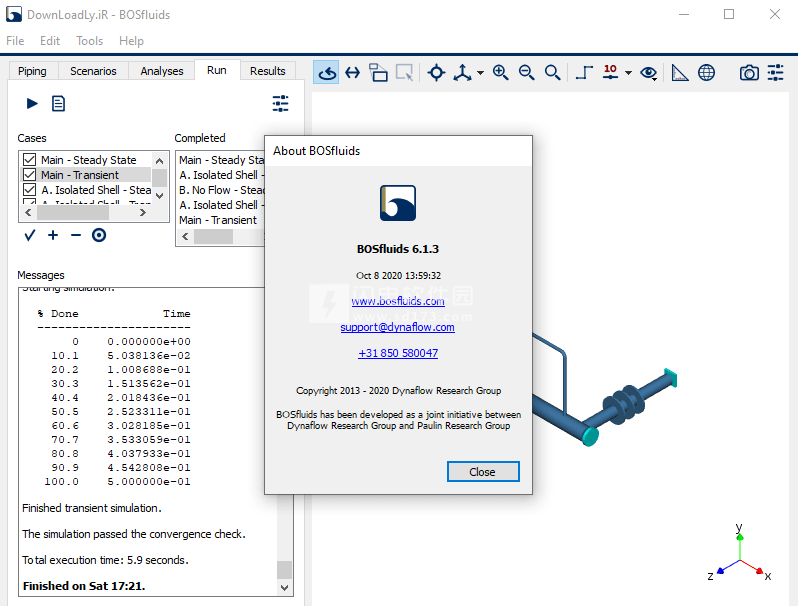Click the Cases list scroll left arrow
The height and width of the screenshot is (606, 798).
[28, 213]
